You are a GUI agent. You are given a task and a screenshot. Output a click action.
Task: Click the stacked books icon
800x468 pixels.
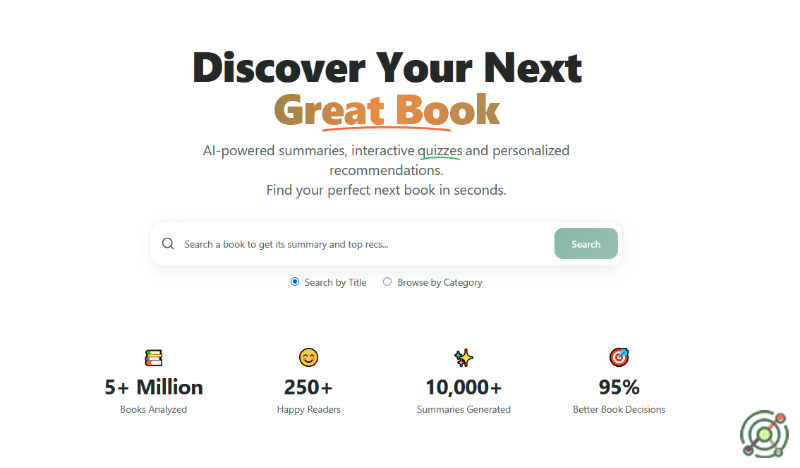(x=154, y=357)
